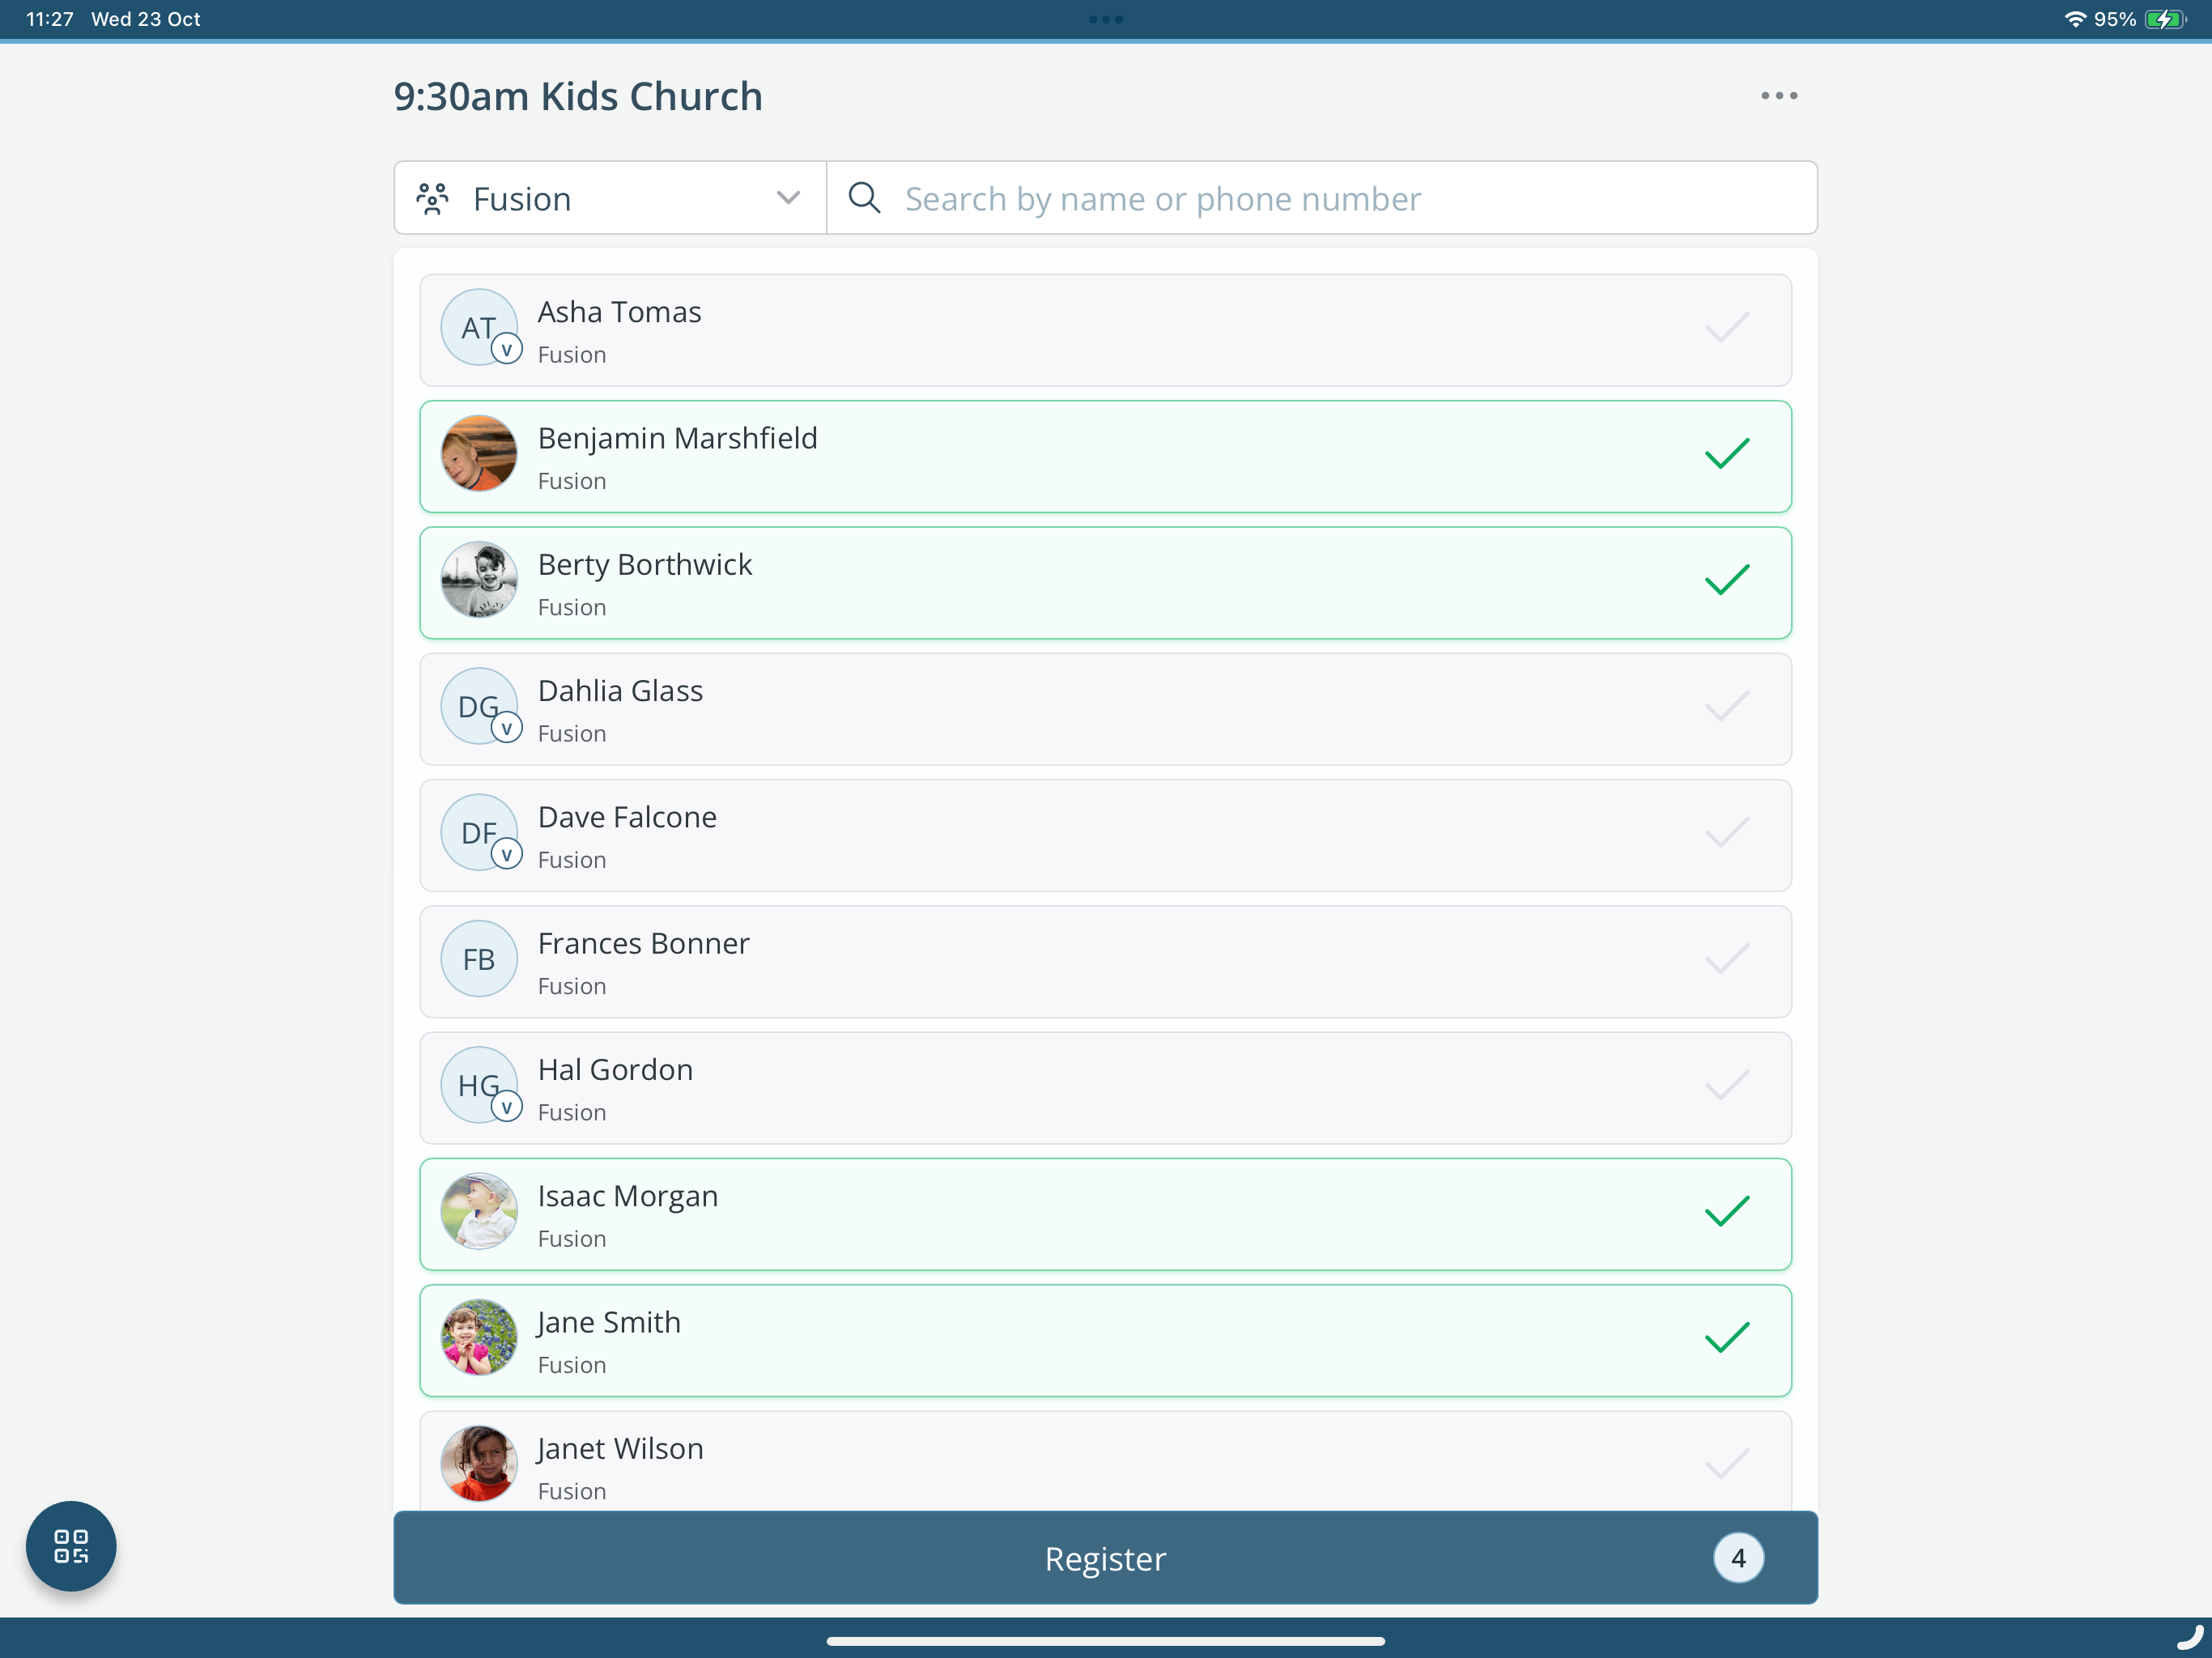Click the Register button
The height and width of the screenshot is (1658, 2212).
1106,1557
